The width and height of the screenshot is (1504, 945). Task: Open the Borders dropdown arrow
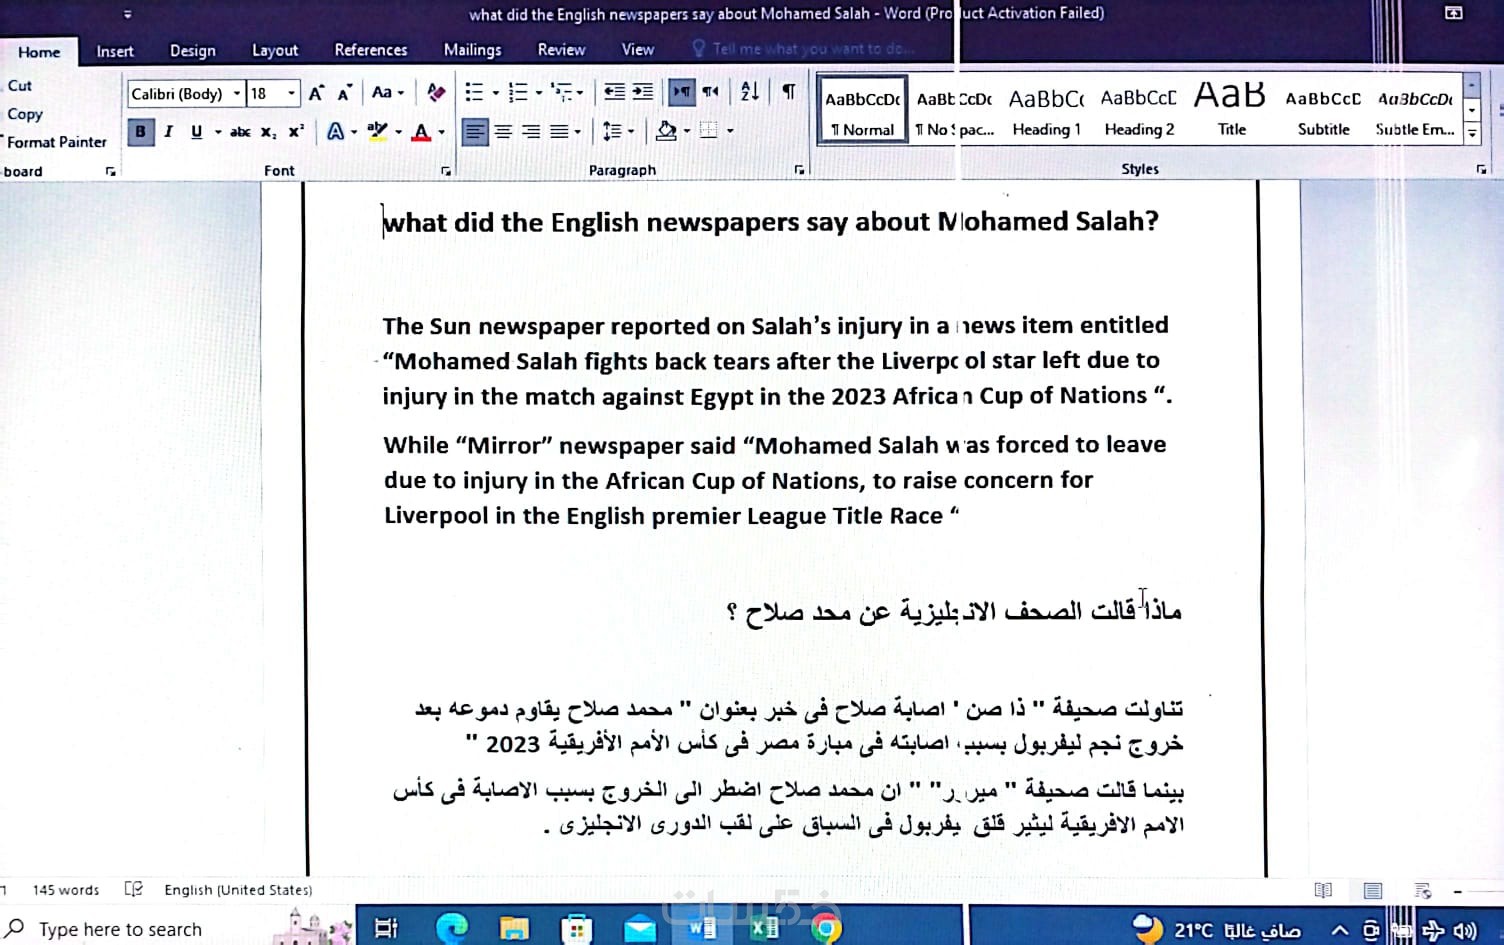pos(730,131)
